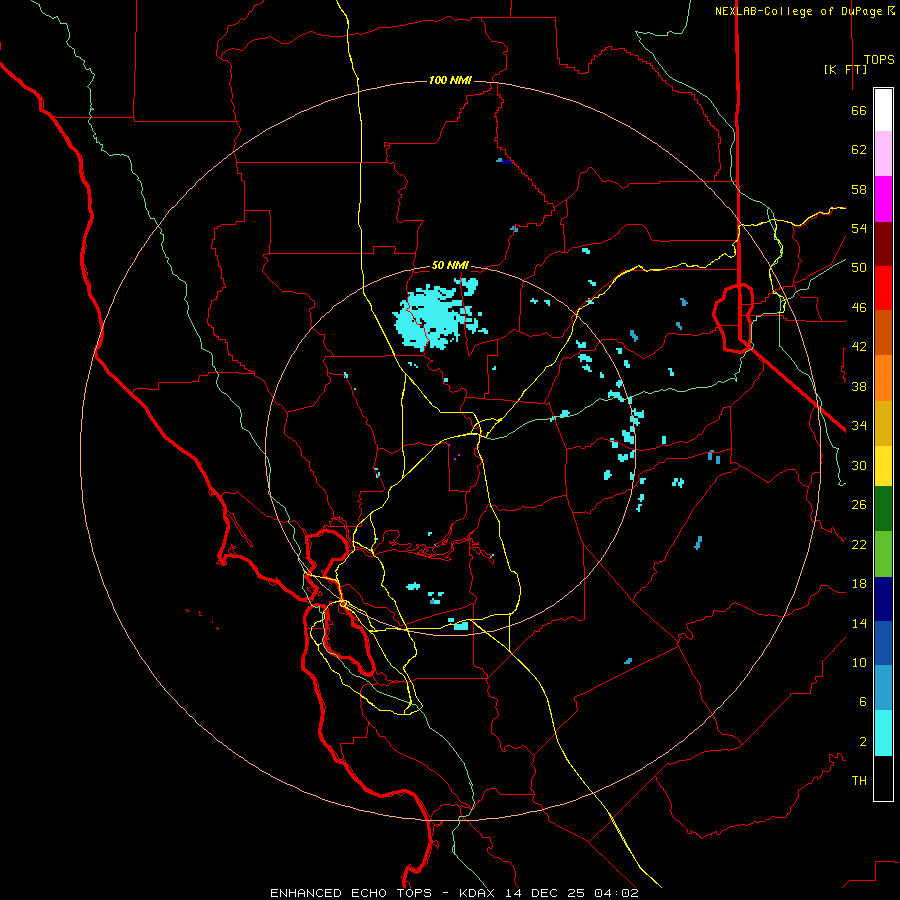Click legend value 18
The image size is (900, 900).
[x=859, y=584]
